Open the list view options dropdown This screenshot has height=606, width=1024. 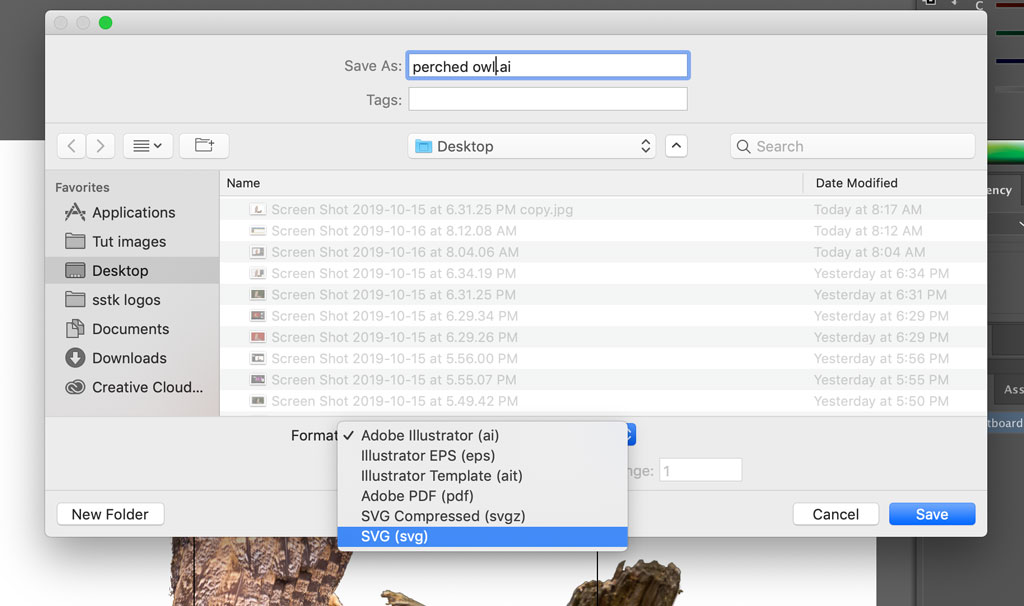[148, 146]
